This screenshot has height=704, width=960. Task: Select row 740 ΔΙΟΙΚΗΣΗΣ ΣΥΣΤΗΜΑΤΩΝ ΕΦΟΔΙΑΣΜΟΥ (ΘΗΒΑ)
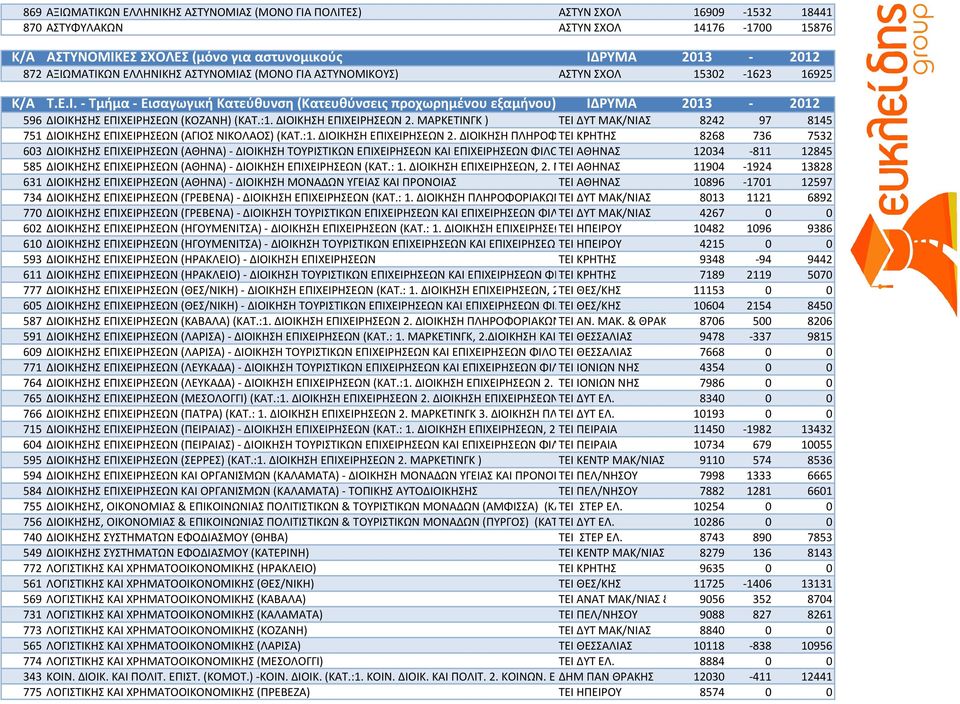click(x=418, y=537)
